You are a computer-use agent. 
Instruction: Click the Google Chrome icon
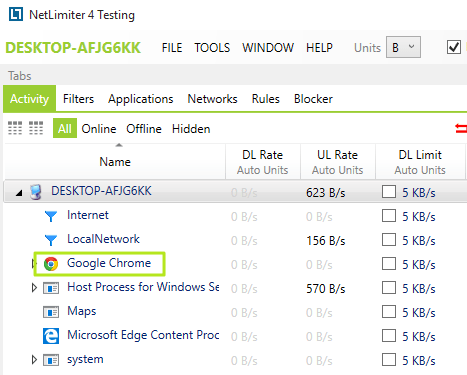pyautogui.click(x=51, y=264)
